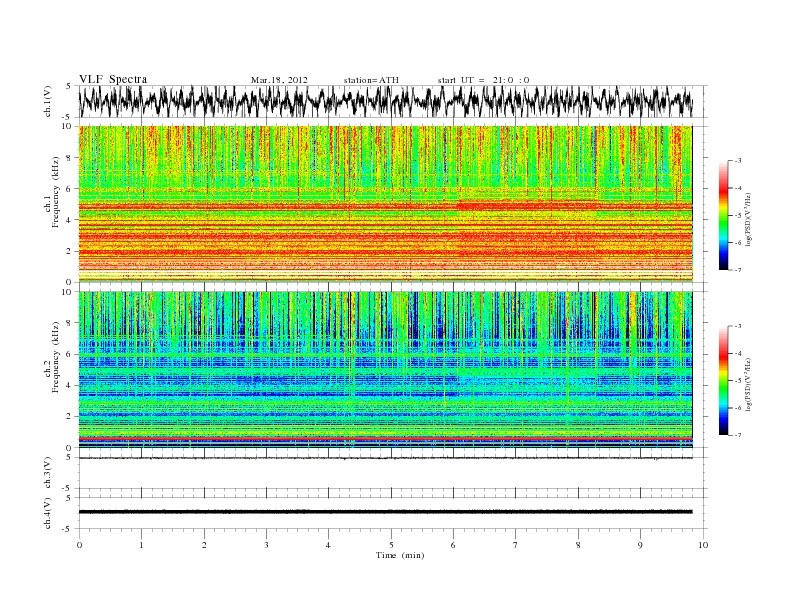792x612 pixels.
Task: Click inside the ch.1 spectrogram panel
Action: coord(385,203)
